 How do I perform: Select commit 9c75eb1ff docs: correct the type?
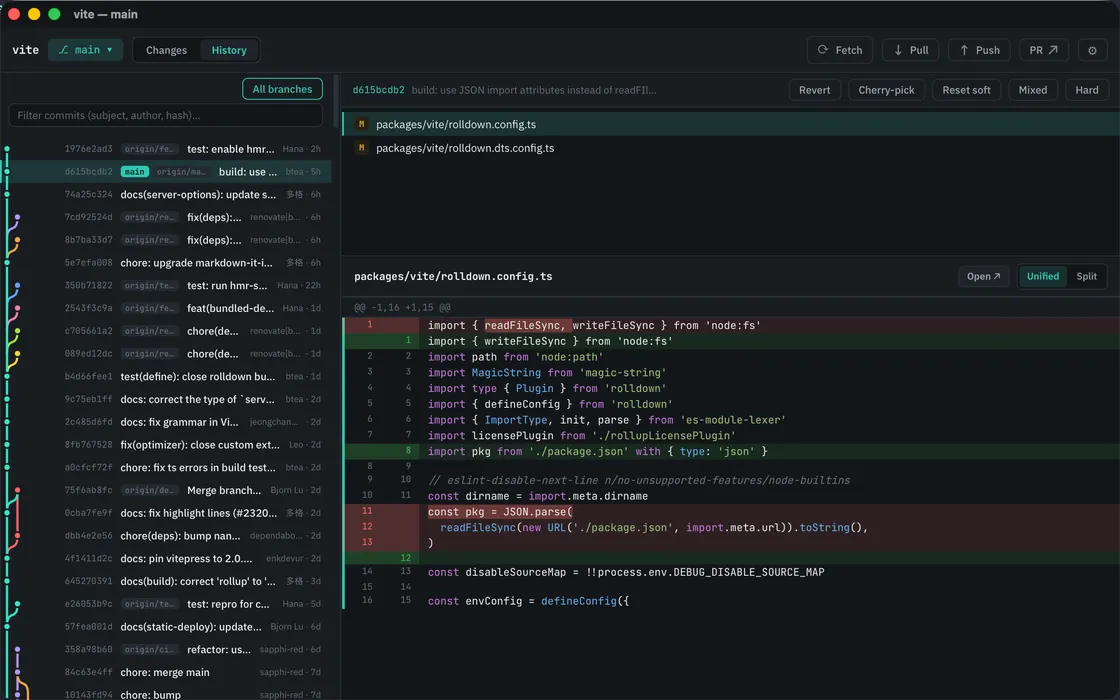click(x=166, y=399)
